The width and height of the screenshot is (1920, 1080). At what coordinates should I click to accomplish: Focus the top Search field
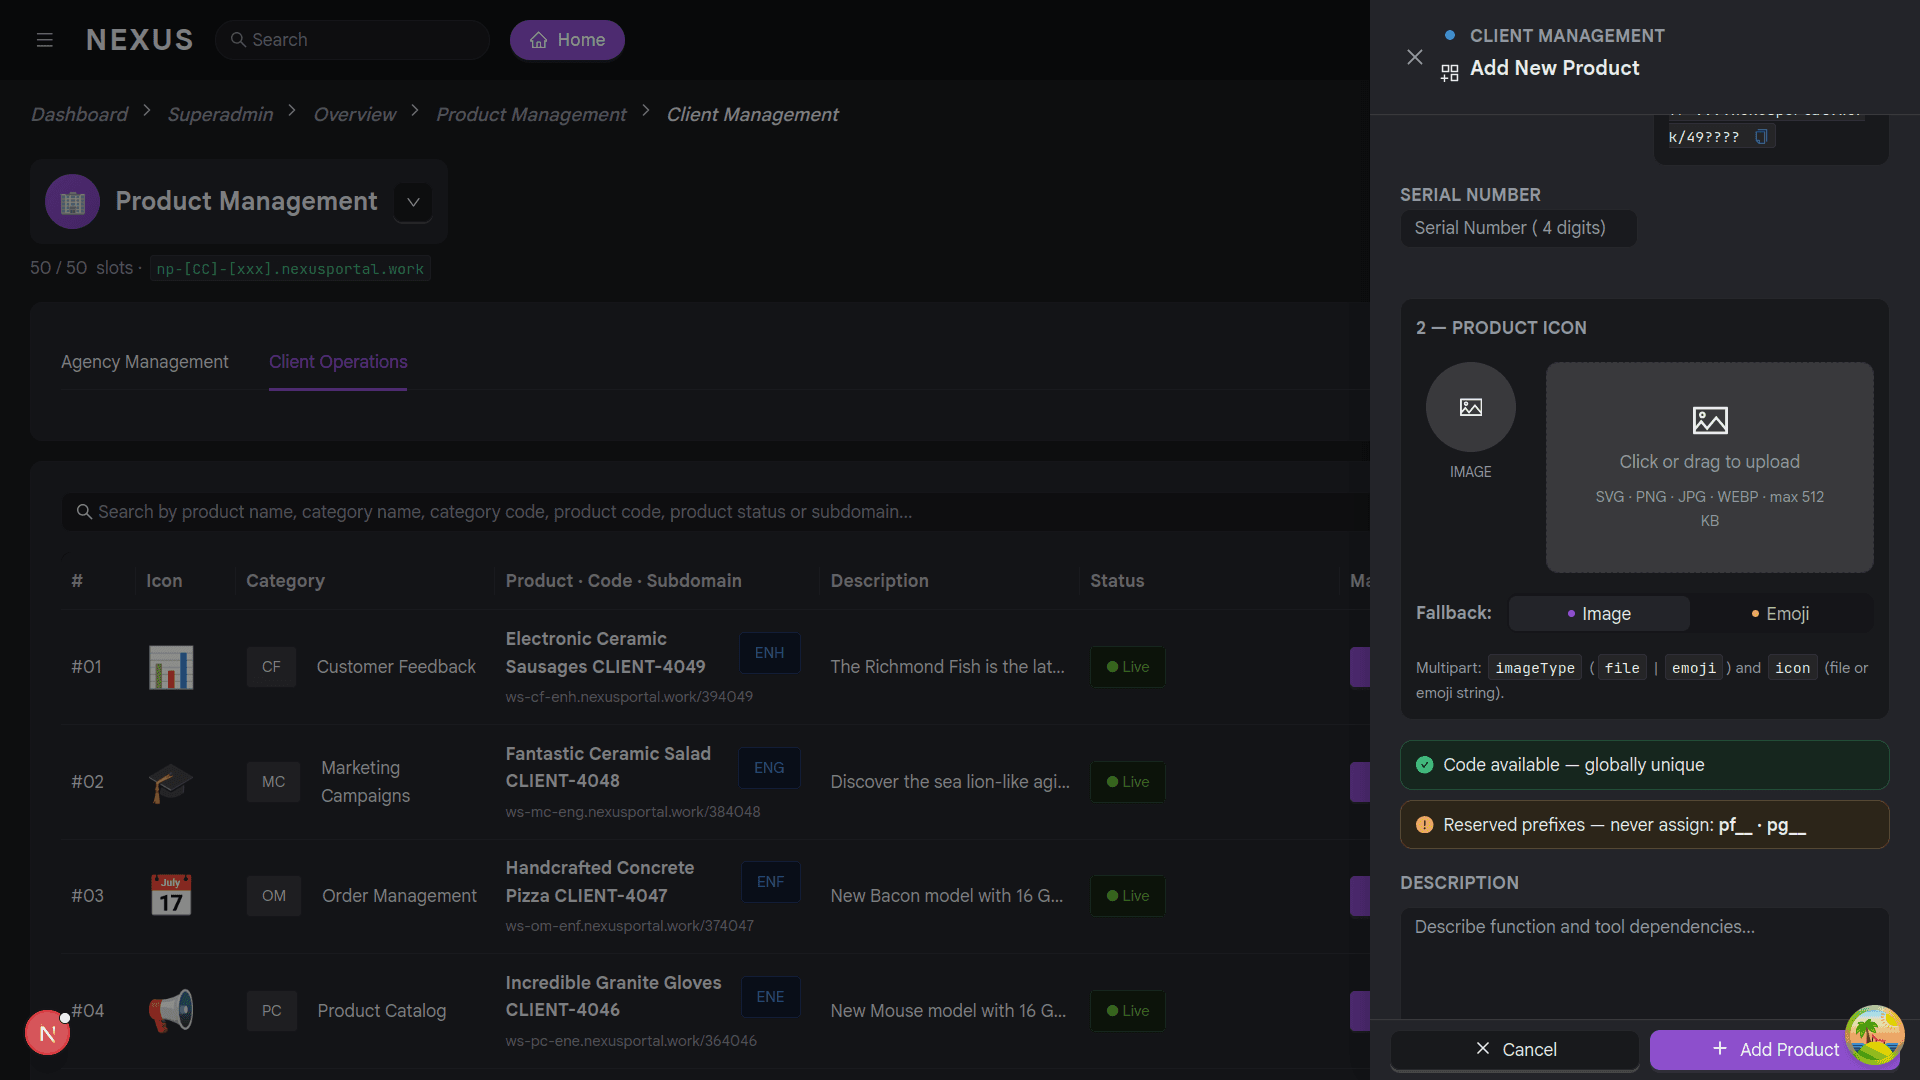(352, 40)
